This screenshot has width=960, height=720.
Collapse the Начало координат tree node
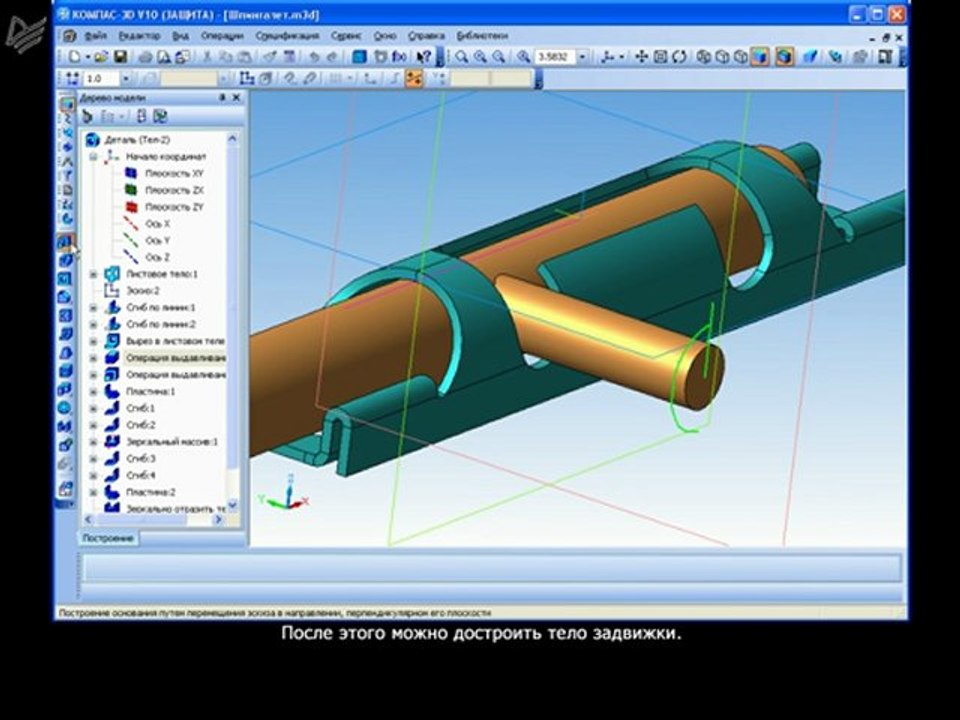click(x=93, y=157)
